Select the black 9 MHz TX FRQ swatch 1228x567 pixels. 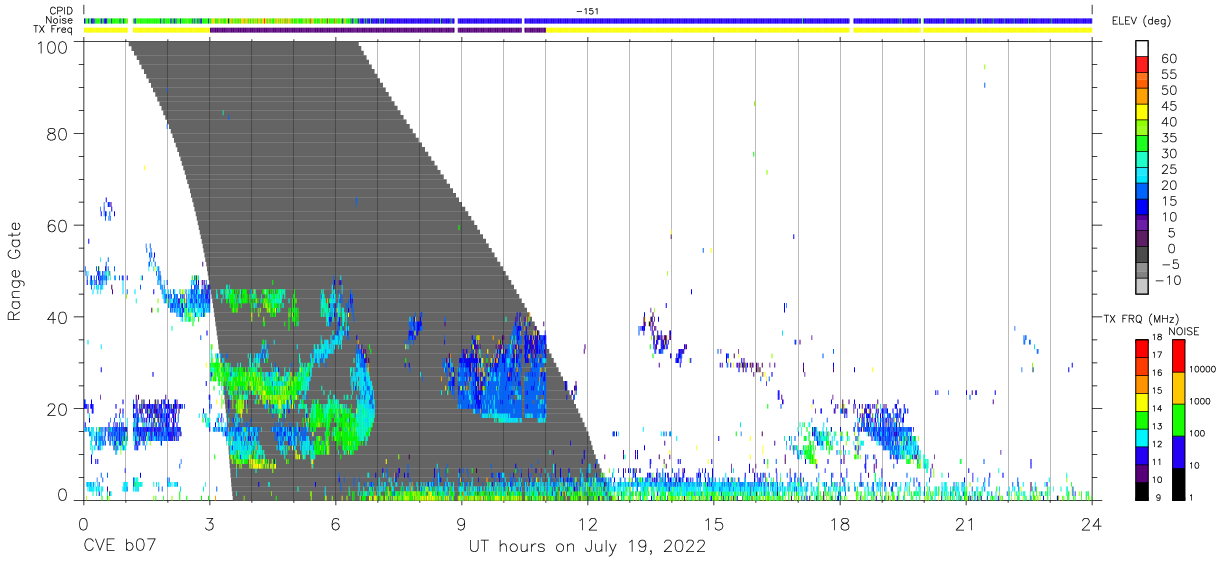[1142, 491]
